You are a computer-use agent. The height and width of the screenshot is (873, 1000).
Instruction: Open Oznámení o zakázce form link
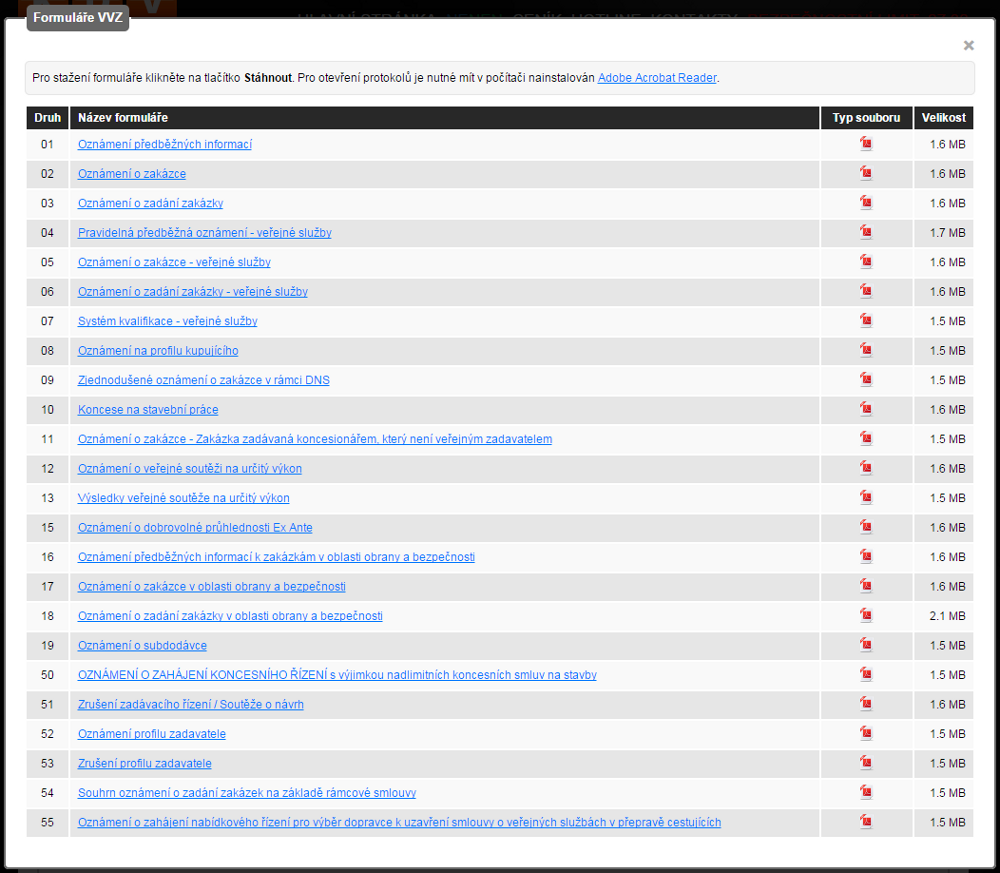coord(132,174)
